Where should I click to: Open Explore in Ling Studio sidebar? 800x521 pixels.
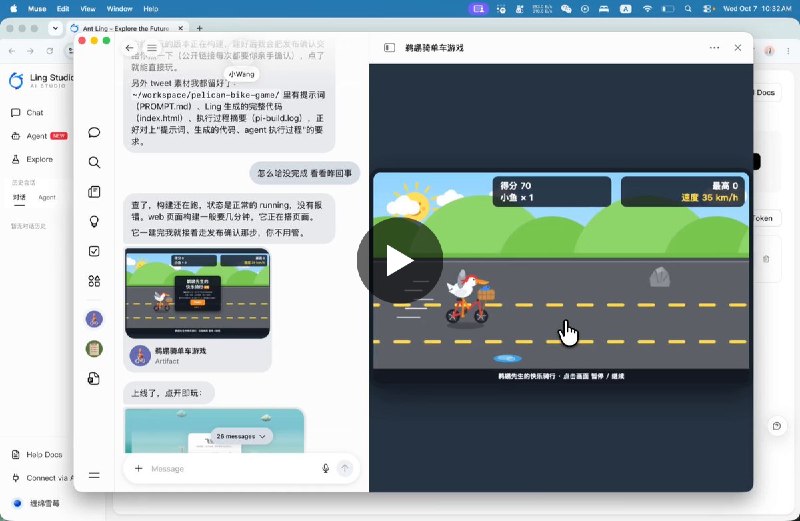(32, 160)
